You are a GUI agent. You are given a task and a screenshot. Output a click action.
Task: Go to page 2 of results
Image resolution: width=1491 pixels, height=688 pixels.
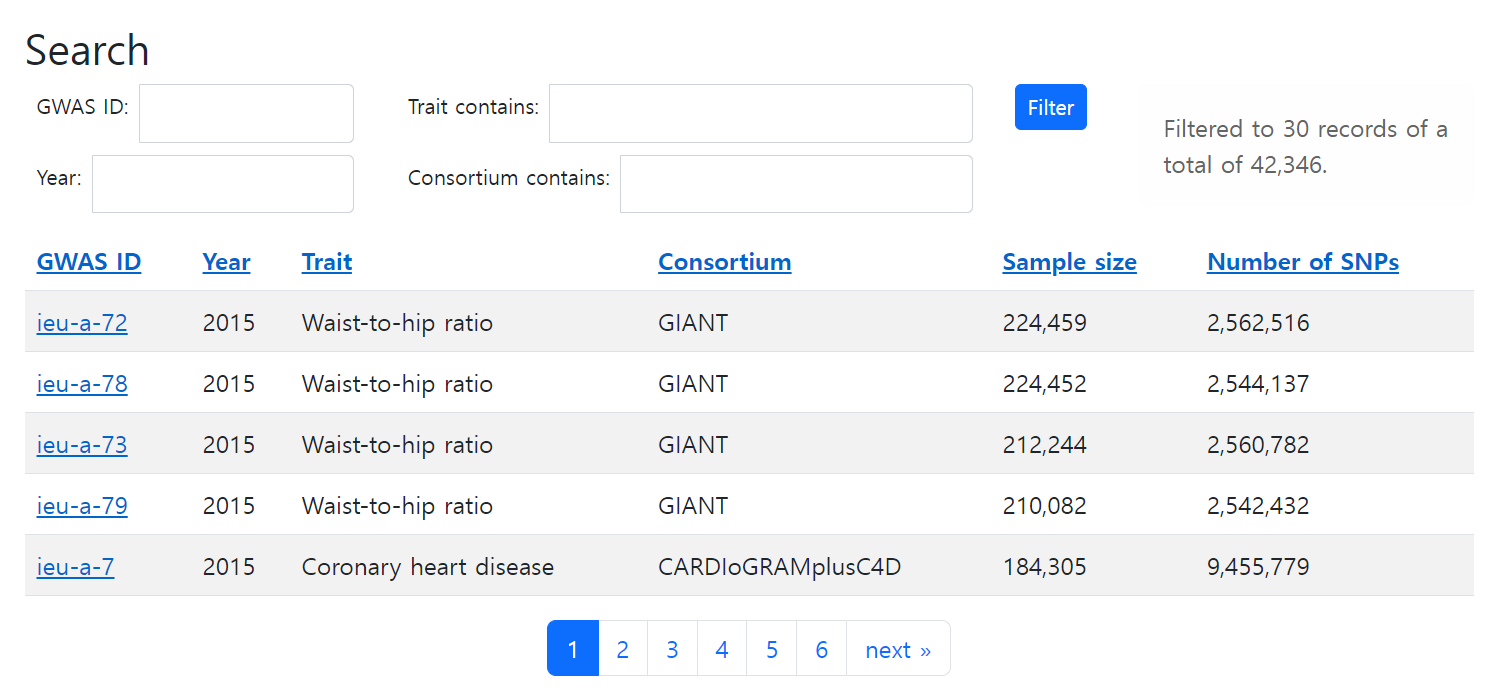(x=622, y=648)
